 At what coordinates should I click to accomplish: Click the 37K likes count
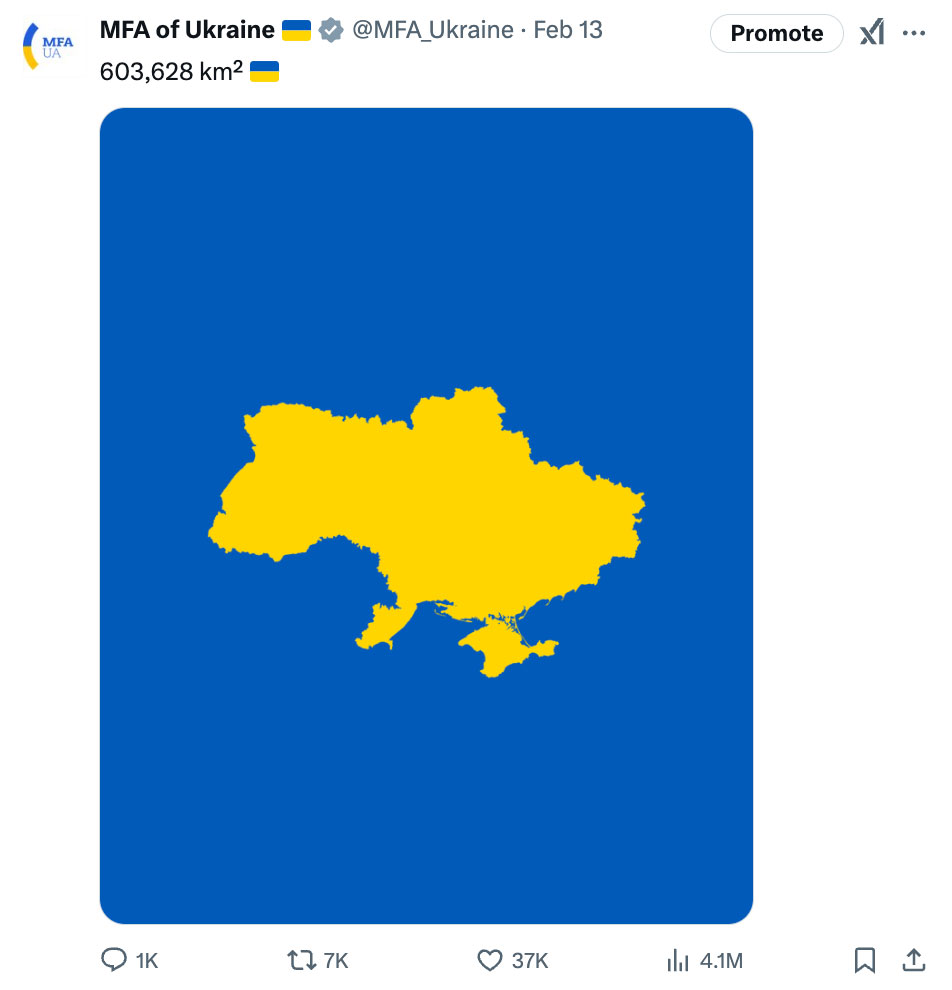[x=530, y=961]
